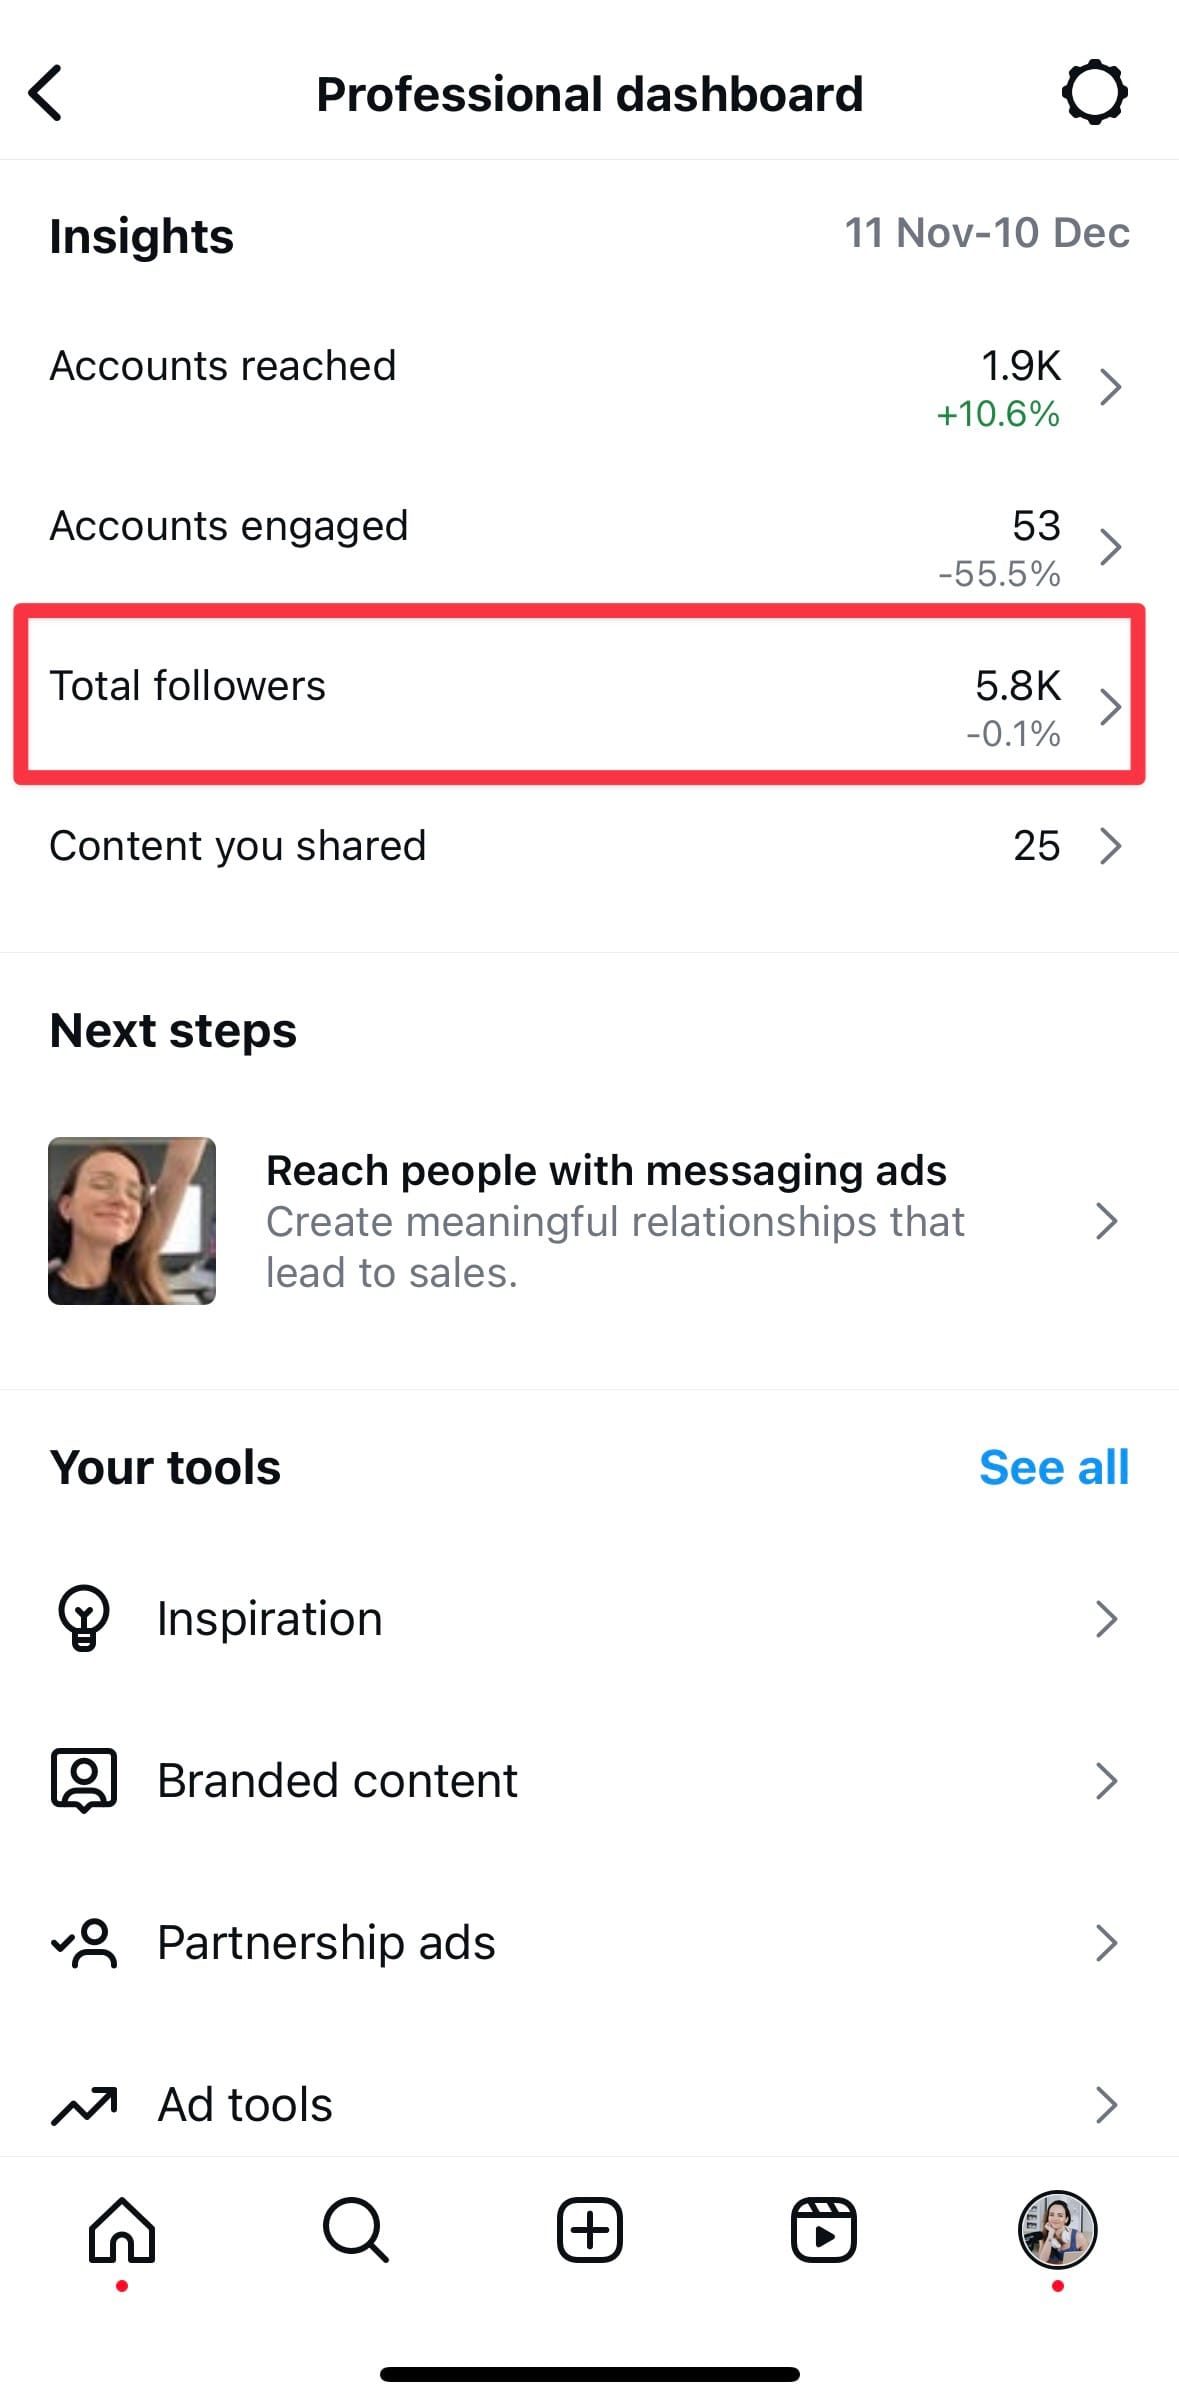1179x2406 pixels.
Task: Expand Accounts reached details chevron
Action: tap(1109, 387)
